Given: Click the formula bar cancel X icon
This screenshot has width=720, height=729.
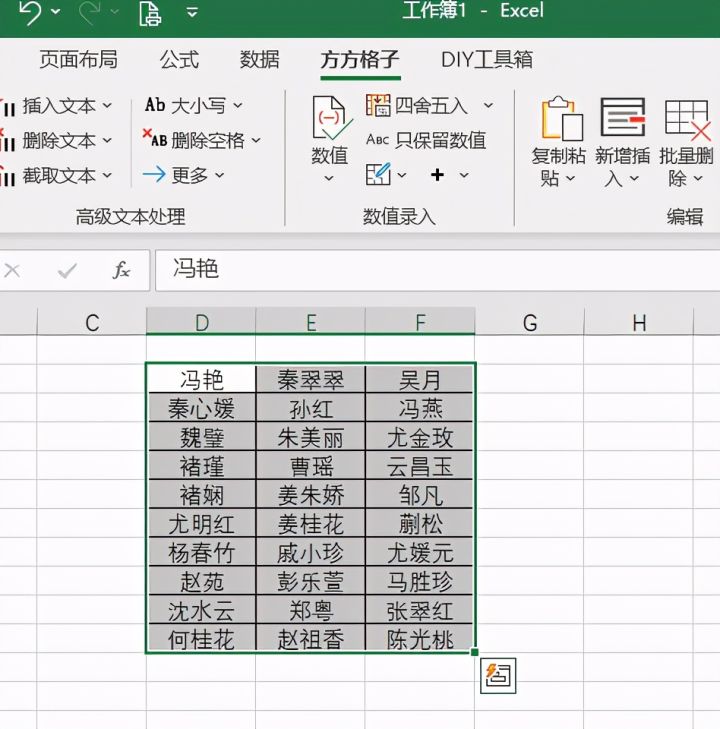Looking at the screenshot, I should (12, 271).
